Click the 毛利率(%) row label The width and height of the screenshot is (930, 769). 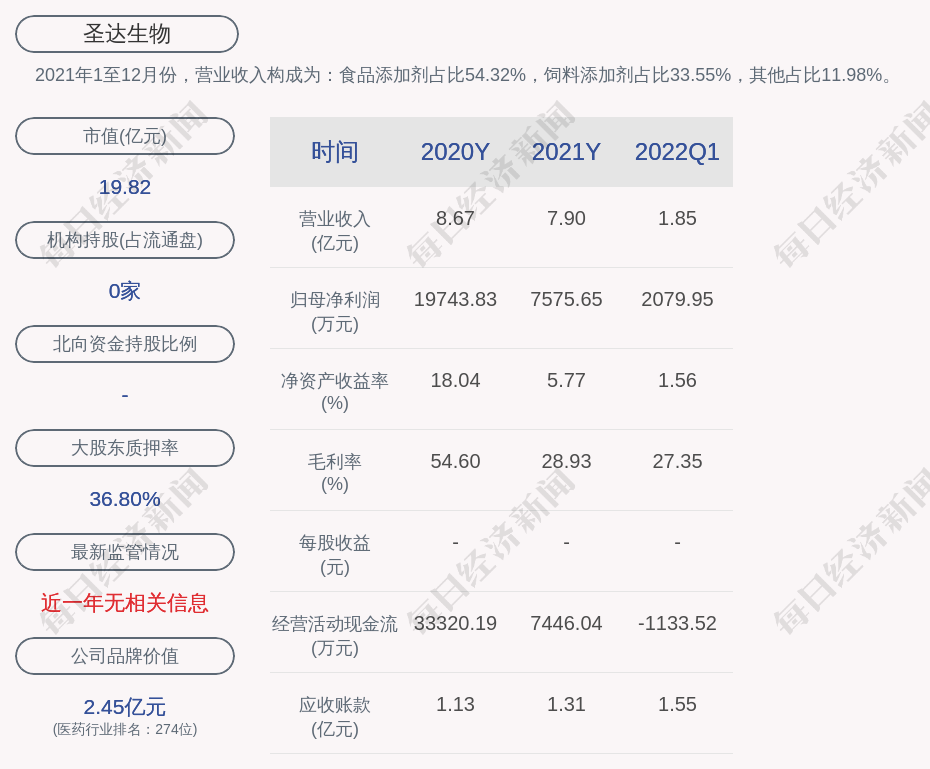pos(335,473)
